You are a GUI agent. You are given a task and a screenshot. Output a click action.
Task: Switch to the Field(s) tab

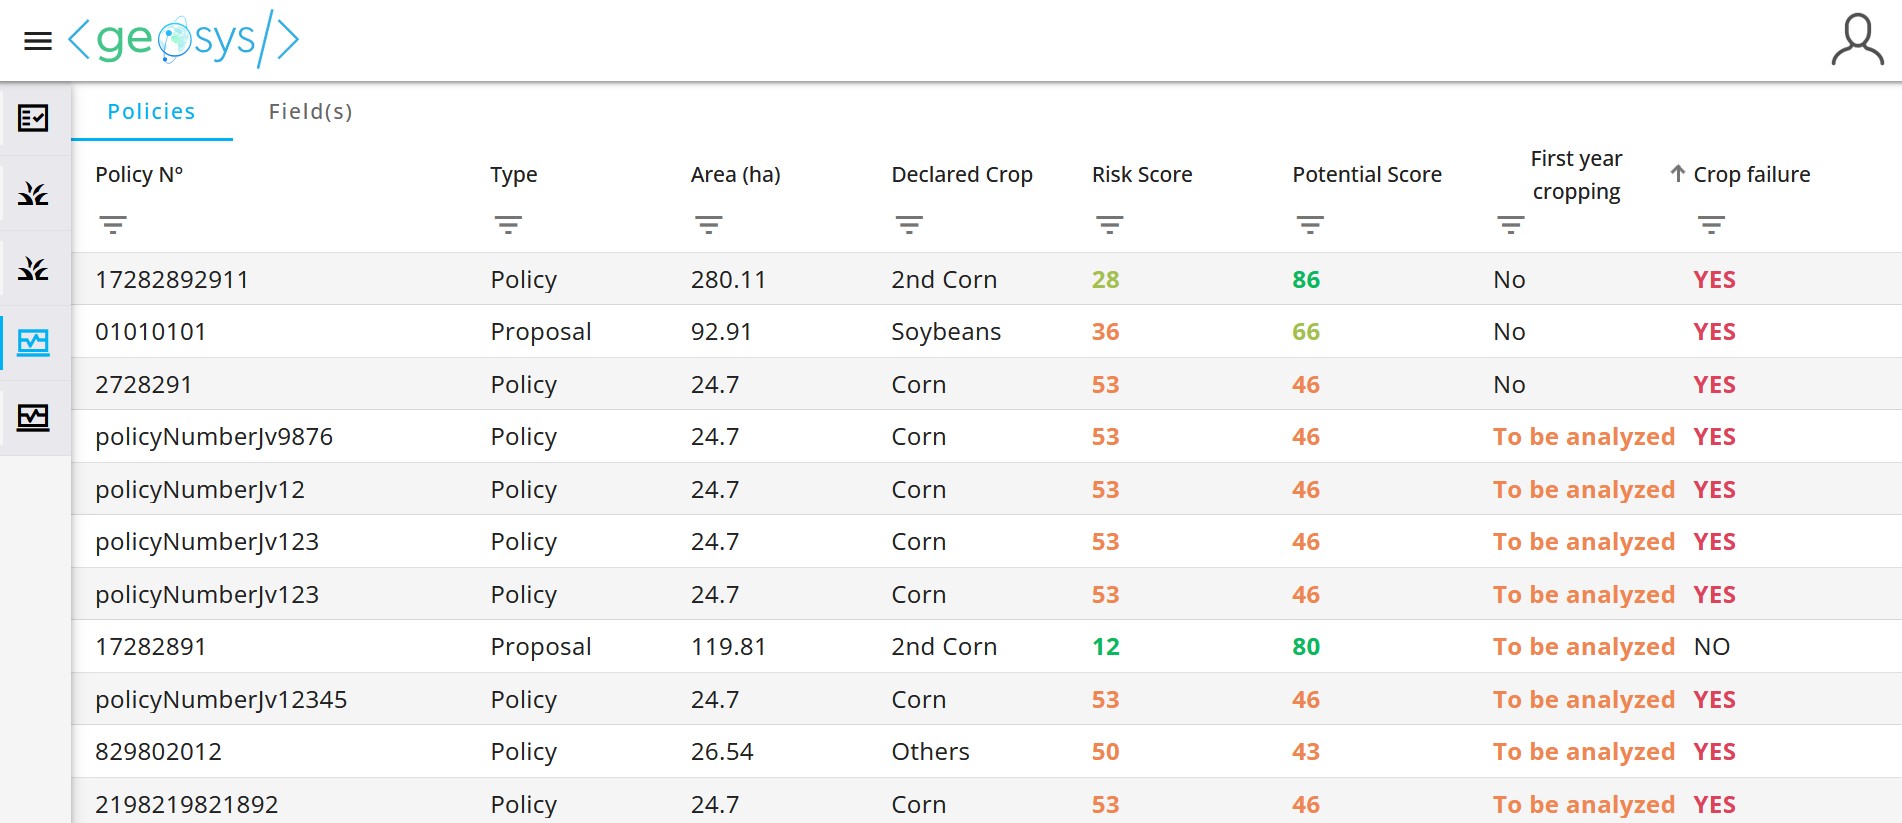310,112
